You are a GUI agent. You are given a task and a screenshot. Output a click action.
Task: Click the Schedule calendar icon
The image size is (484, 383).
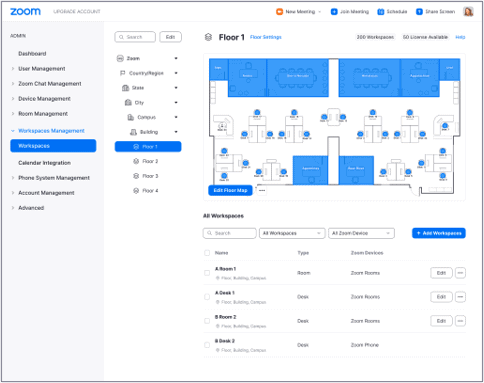(x=380, y=12)
